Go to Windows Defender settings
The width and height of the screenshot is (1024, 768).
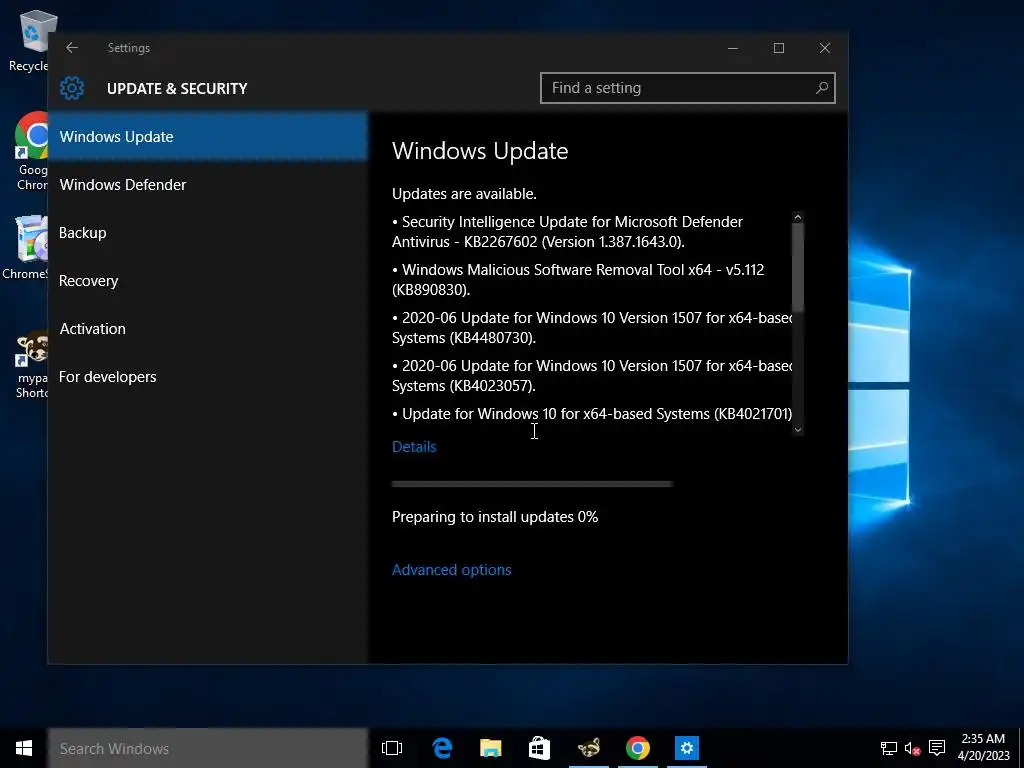[208, 185]
